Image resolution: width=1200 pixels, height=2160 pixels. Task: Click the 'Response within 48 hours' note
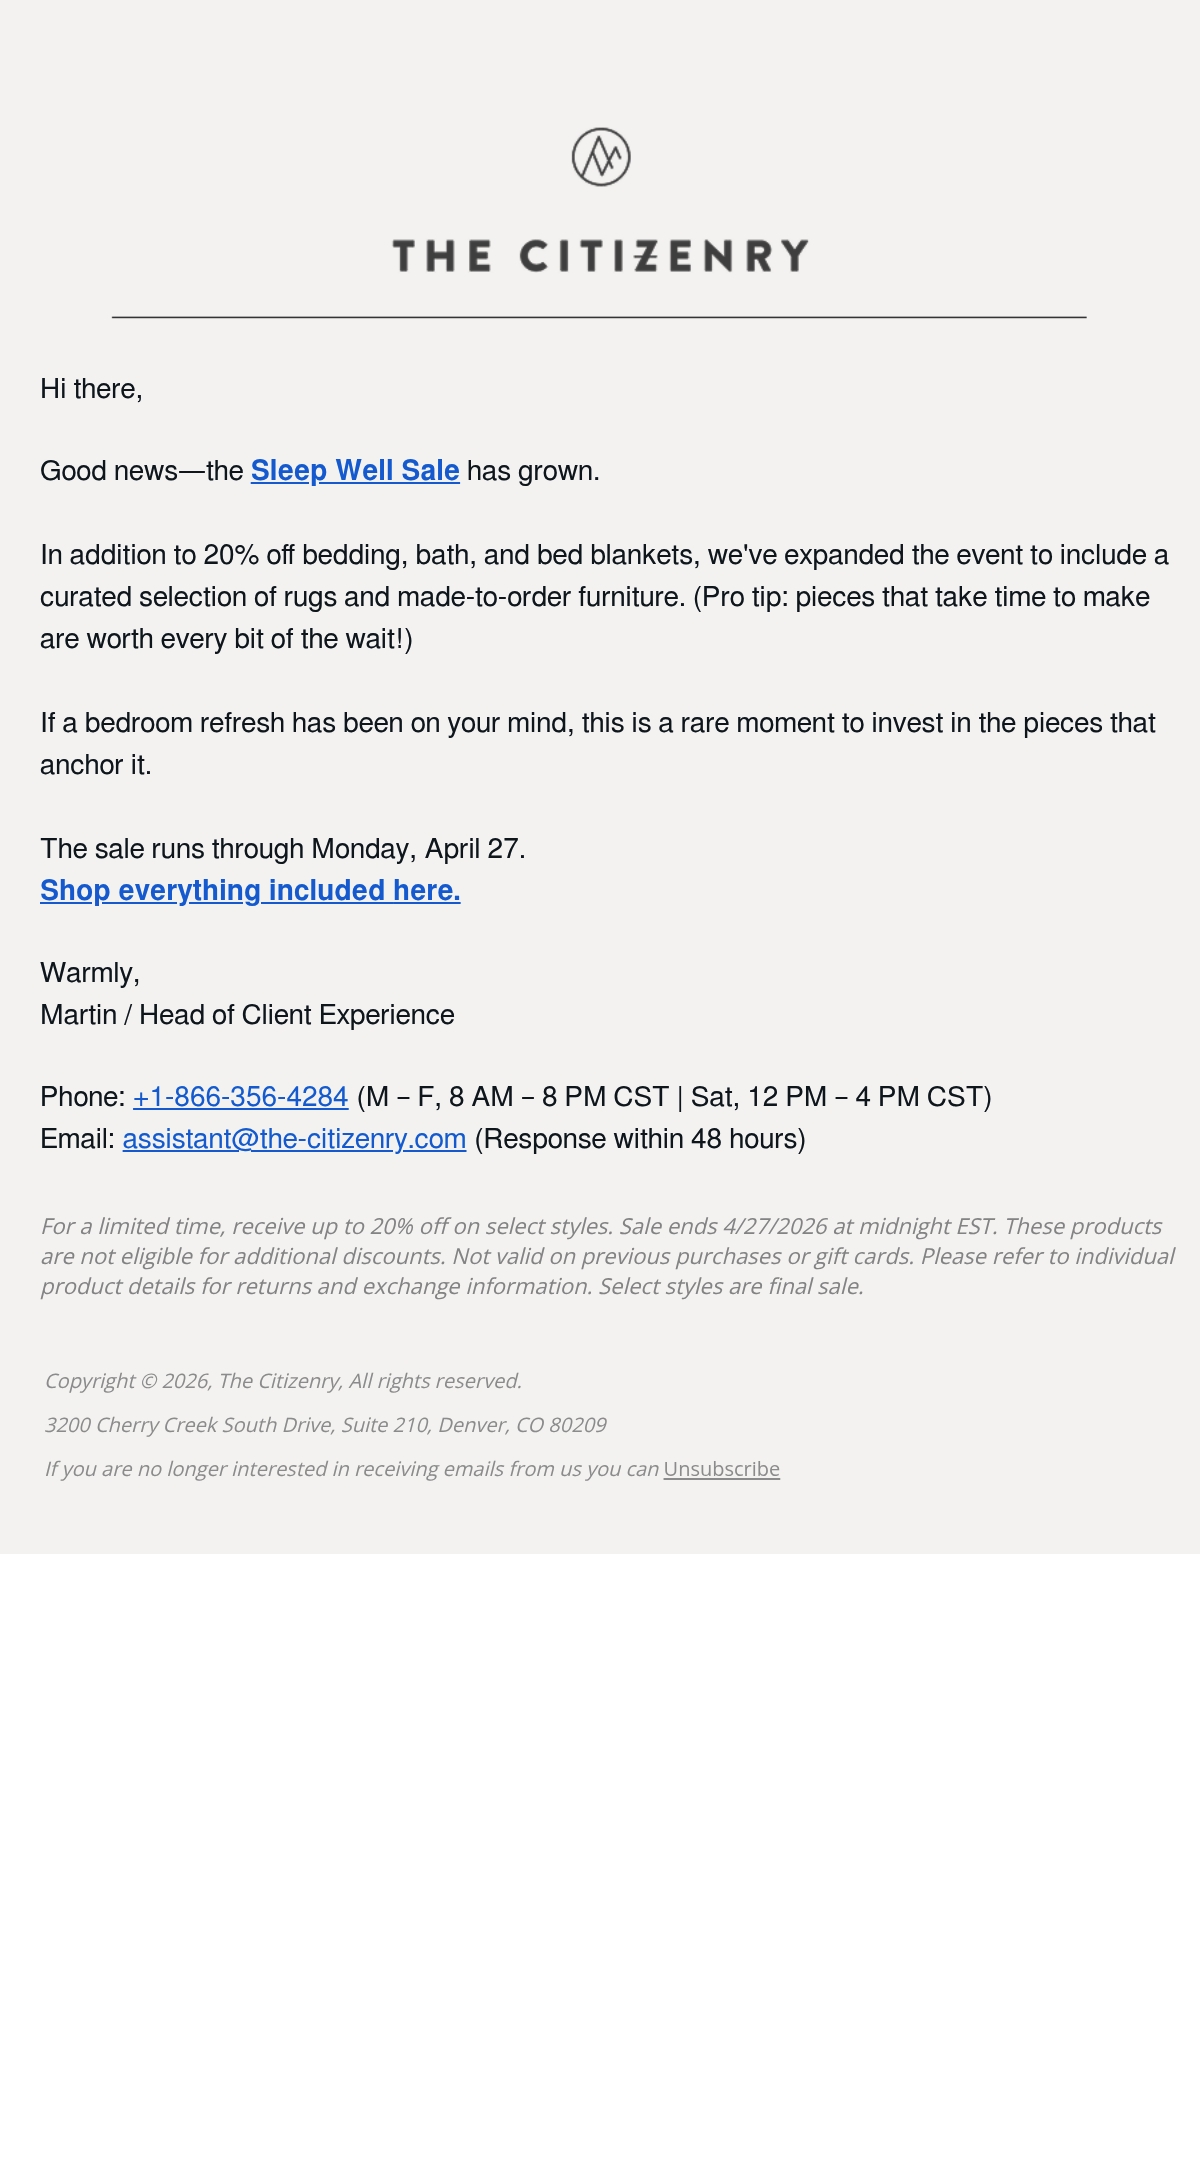point(640,1139)
